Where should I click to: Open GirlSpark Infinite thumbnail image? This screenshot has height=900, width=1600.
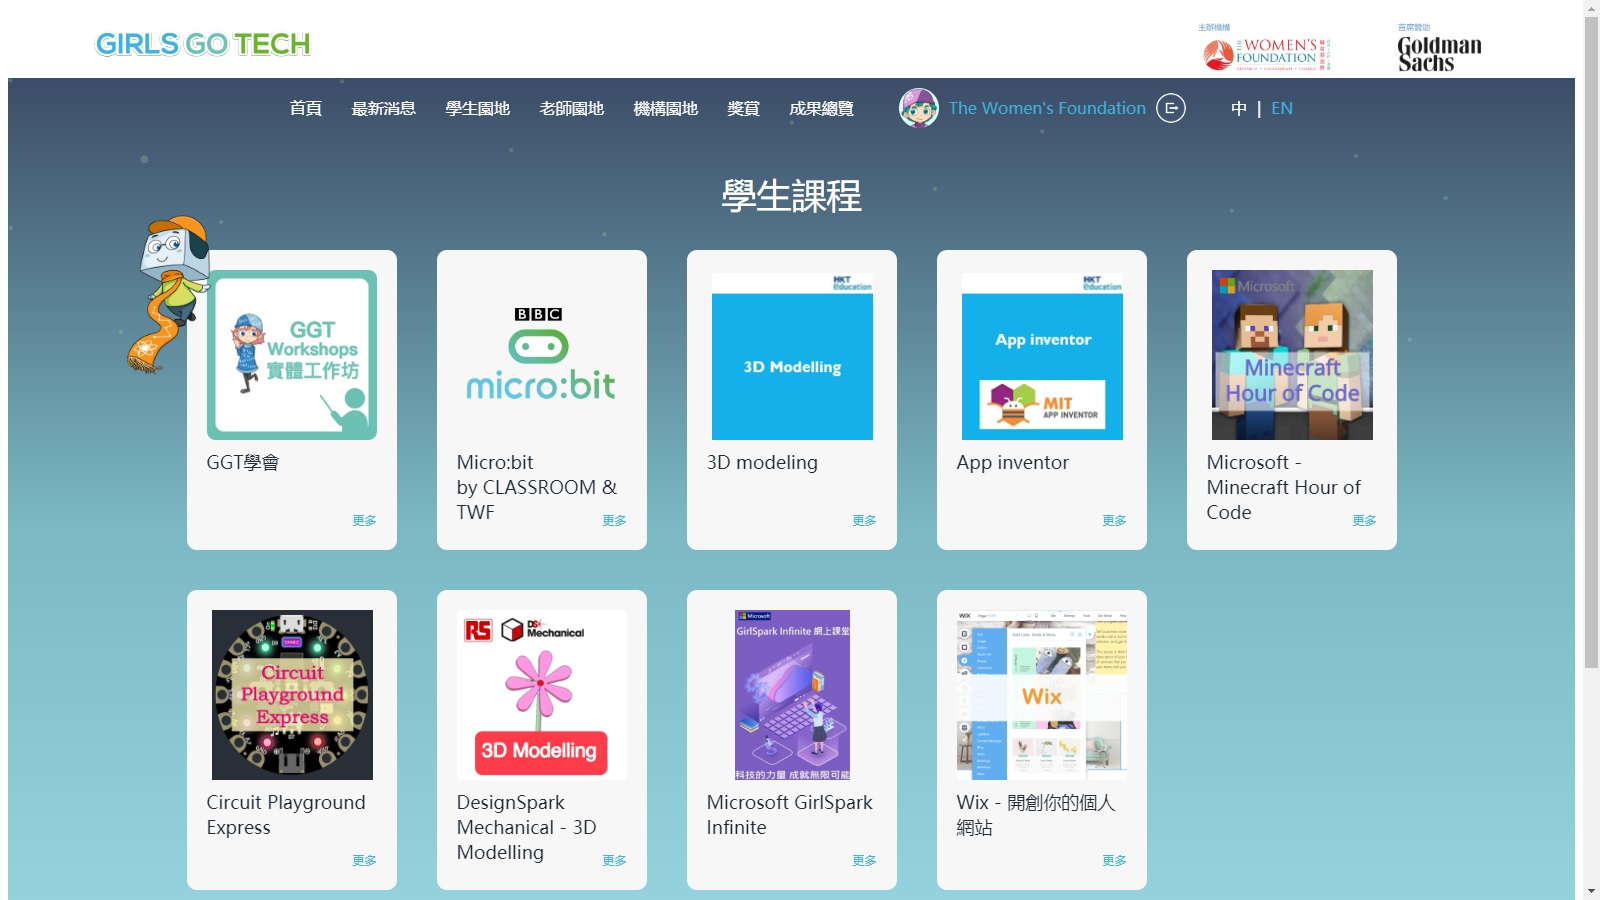click(792, 695)
